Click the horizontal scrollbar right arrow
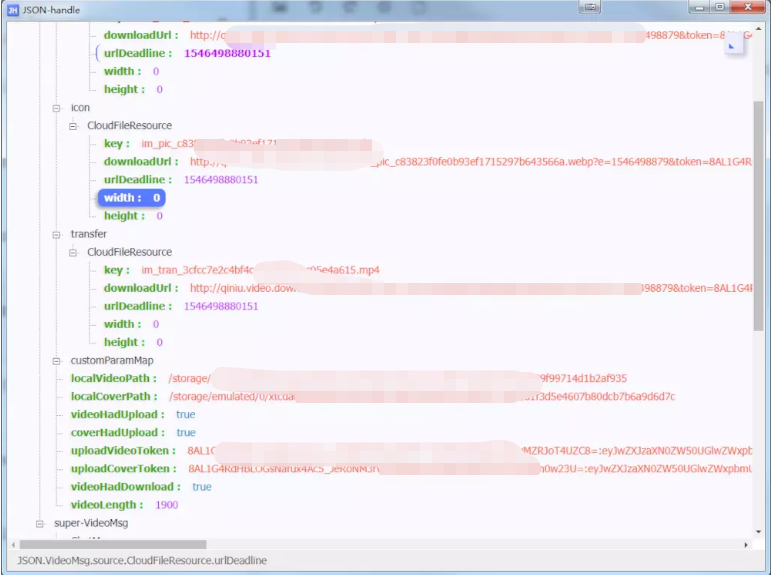The height and width of the screenshot is (575, 773). click(746, 545)
